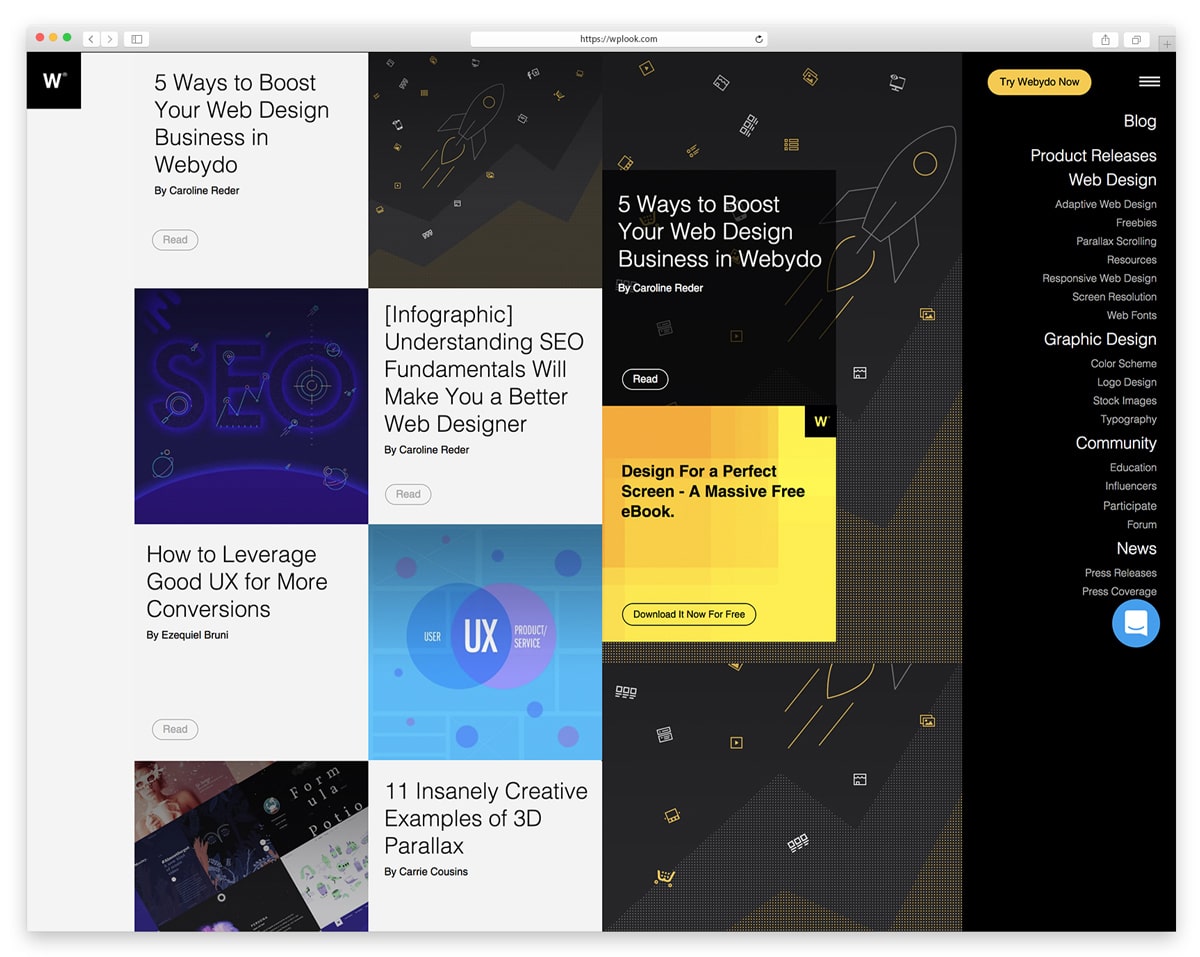Click the author name By Ezequiel Bruni
The image size is (1200, 957).
187,635
